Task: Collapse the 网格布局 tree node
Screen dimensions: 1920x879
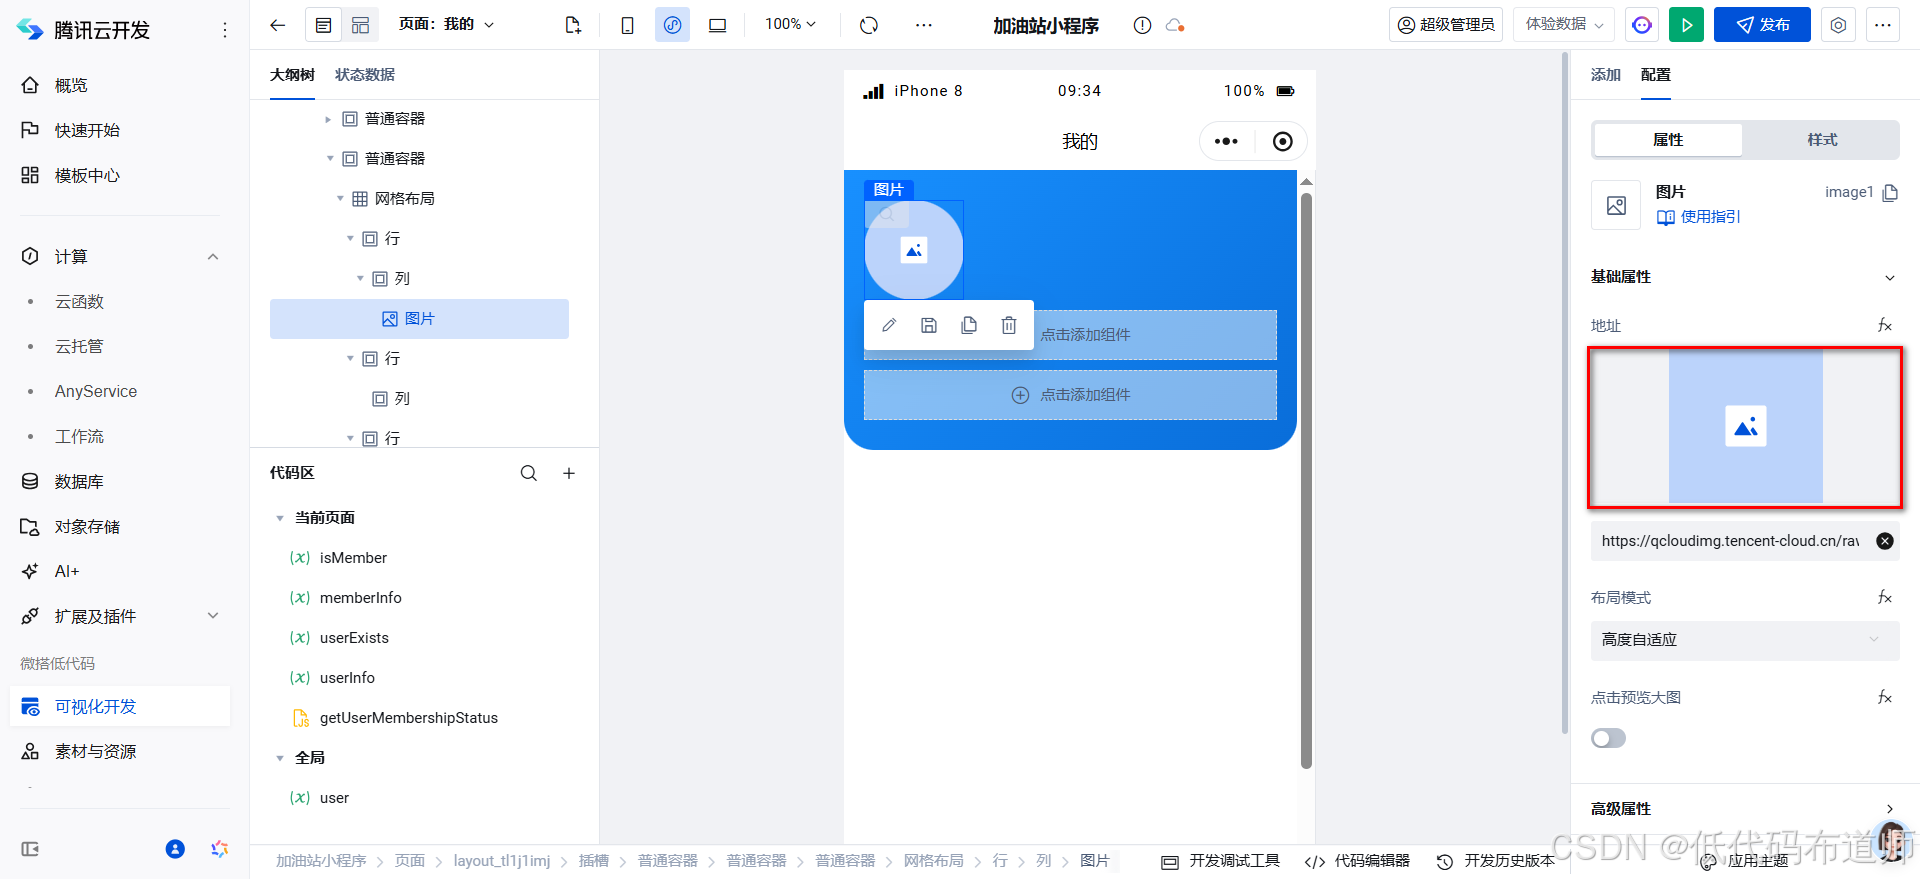Action: [x=340, y=198]
